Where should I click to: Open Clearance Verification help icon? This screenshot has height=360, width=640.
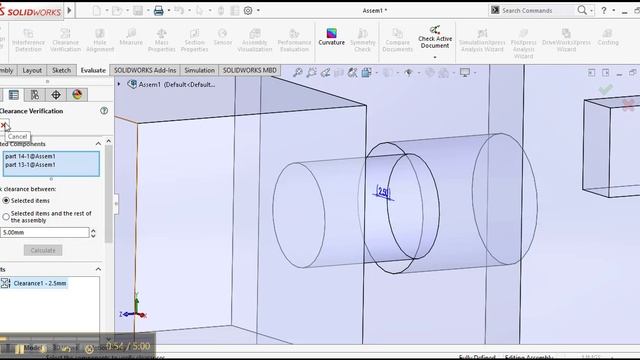[x=104, y=111]
